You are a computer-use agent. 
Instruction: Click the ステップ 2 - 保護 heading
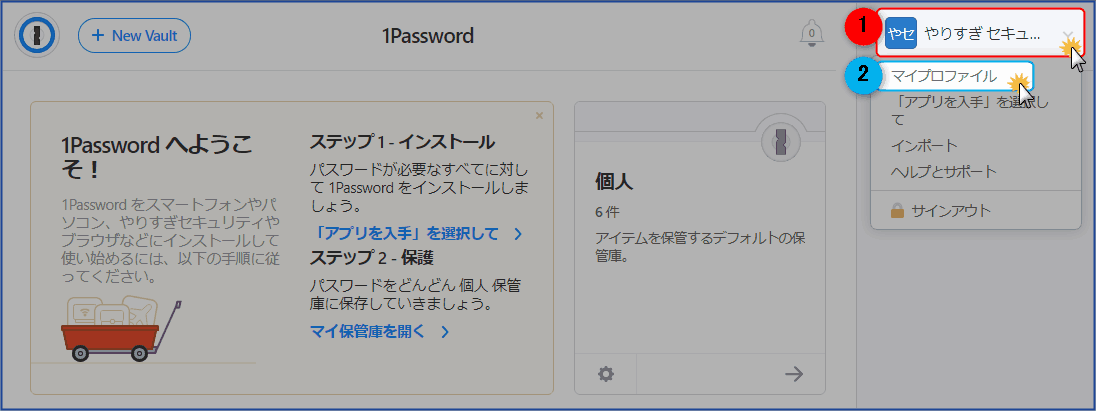(371, 258)
